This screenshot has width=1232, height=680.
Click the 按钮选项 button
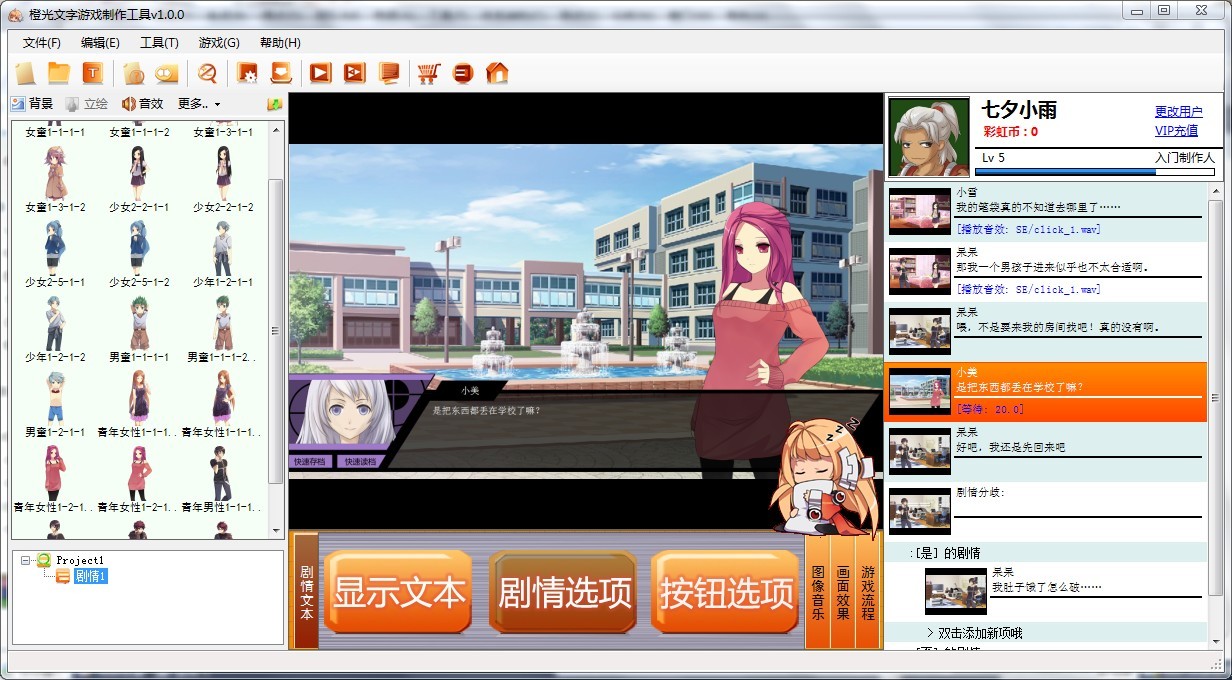725,592
